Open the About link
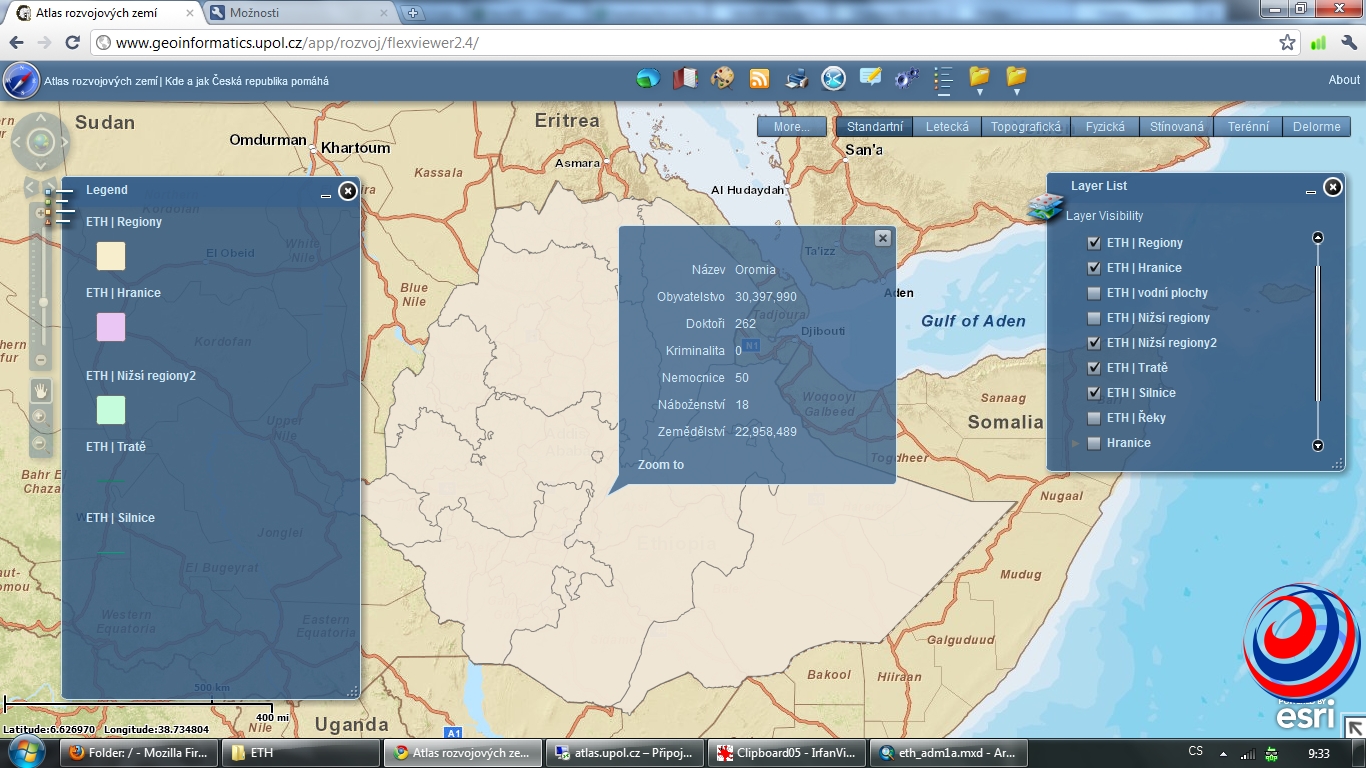 (x=1344, y=80)
